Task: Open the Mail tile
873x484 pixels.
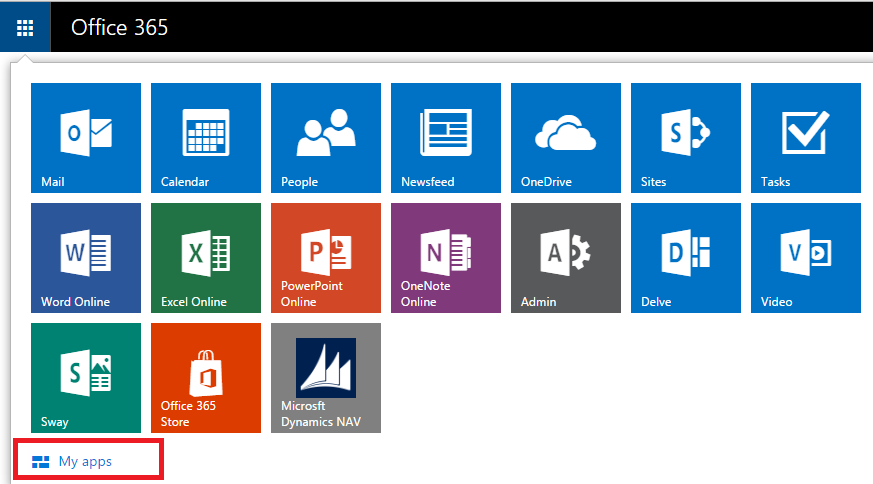Action: coord(86,138)
